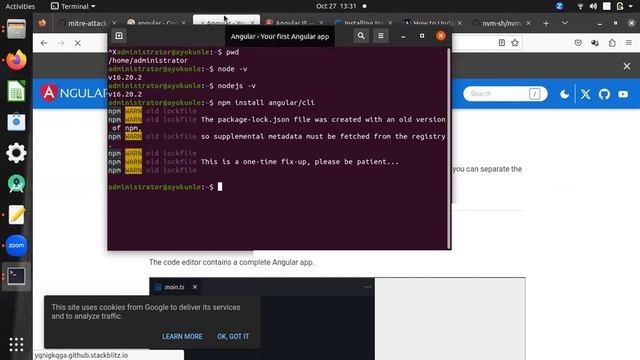
Task: Select main.ts editor tab
Action: [x=175, y=287]
